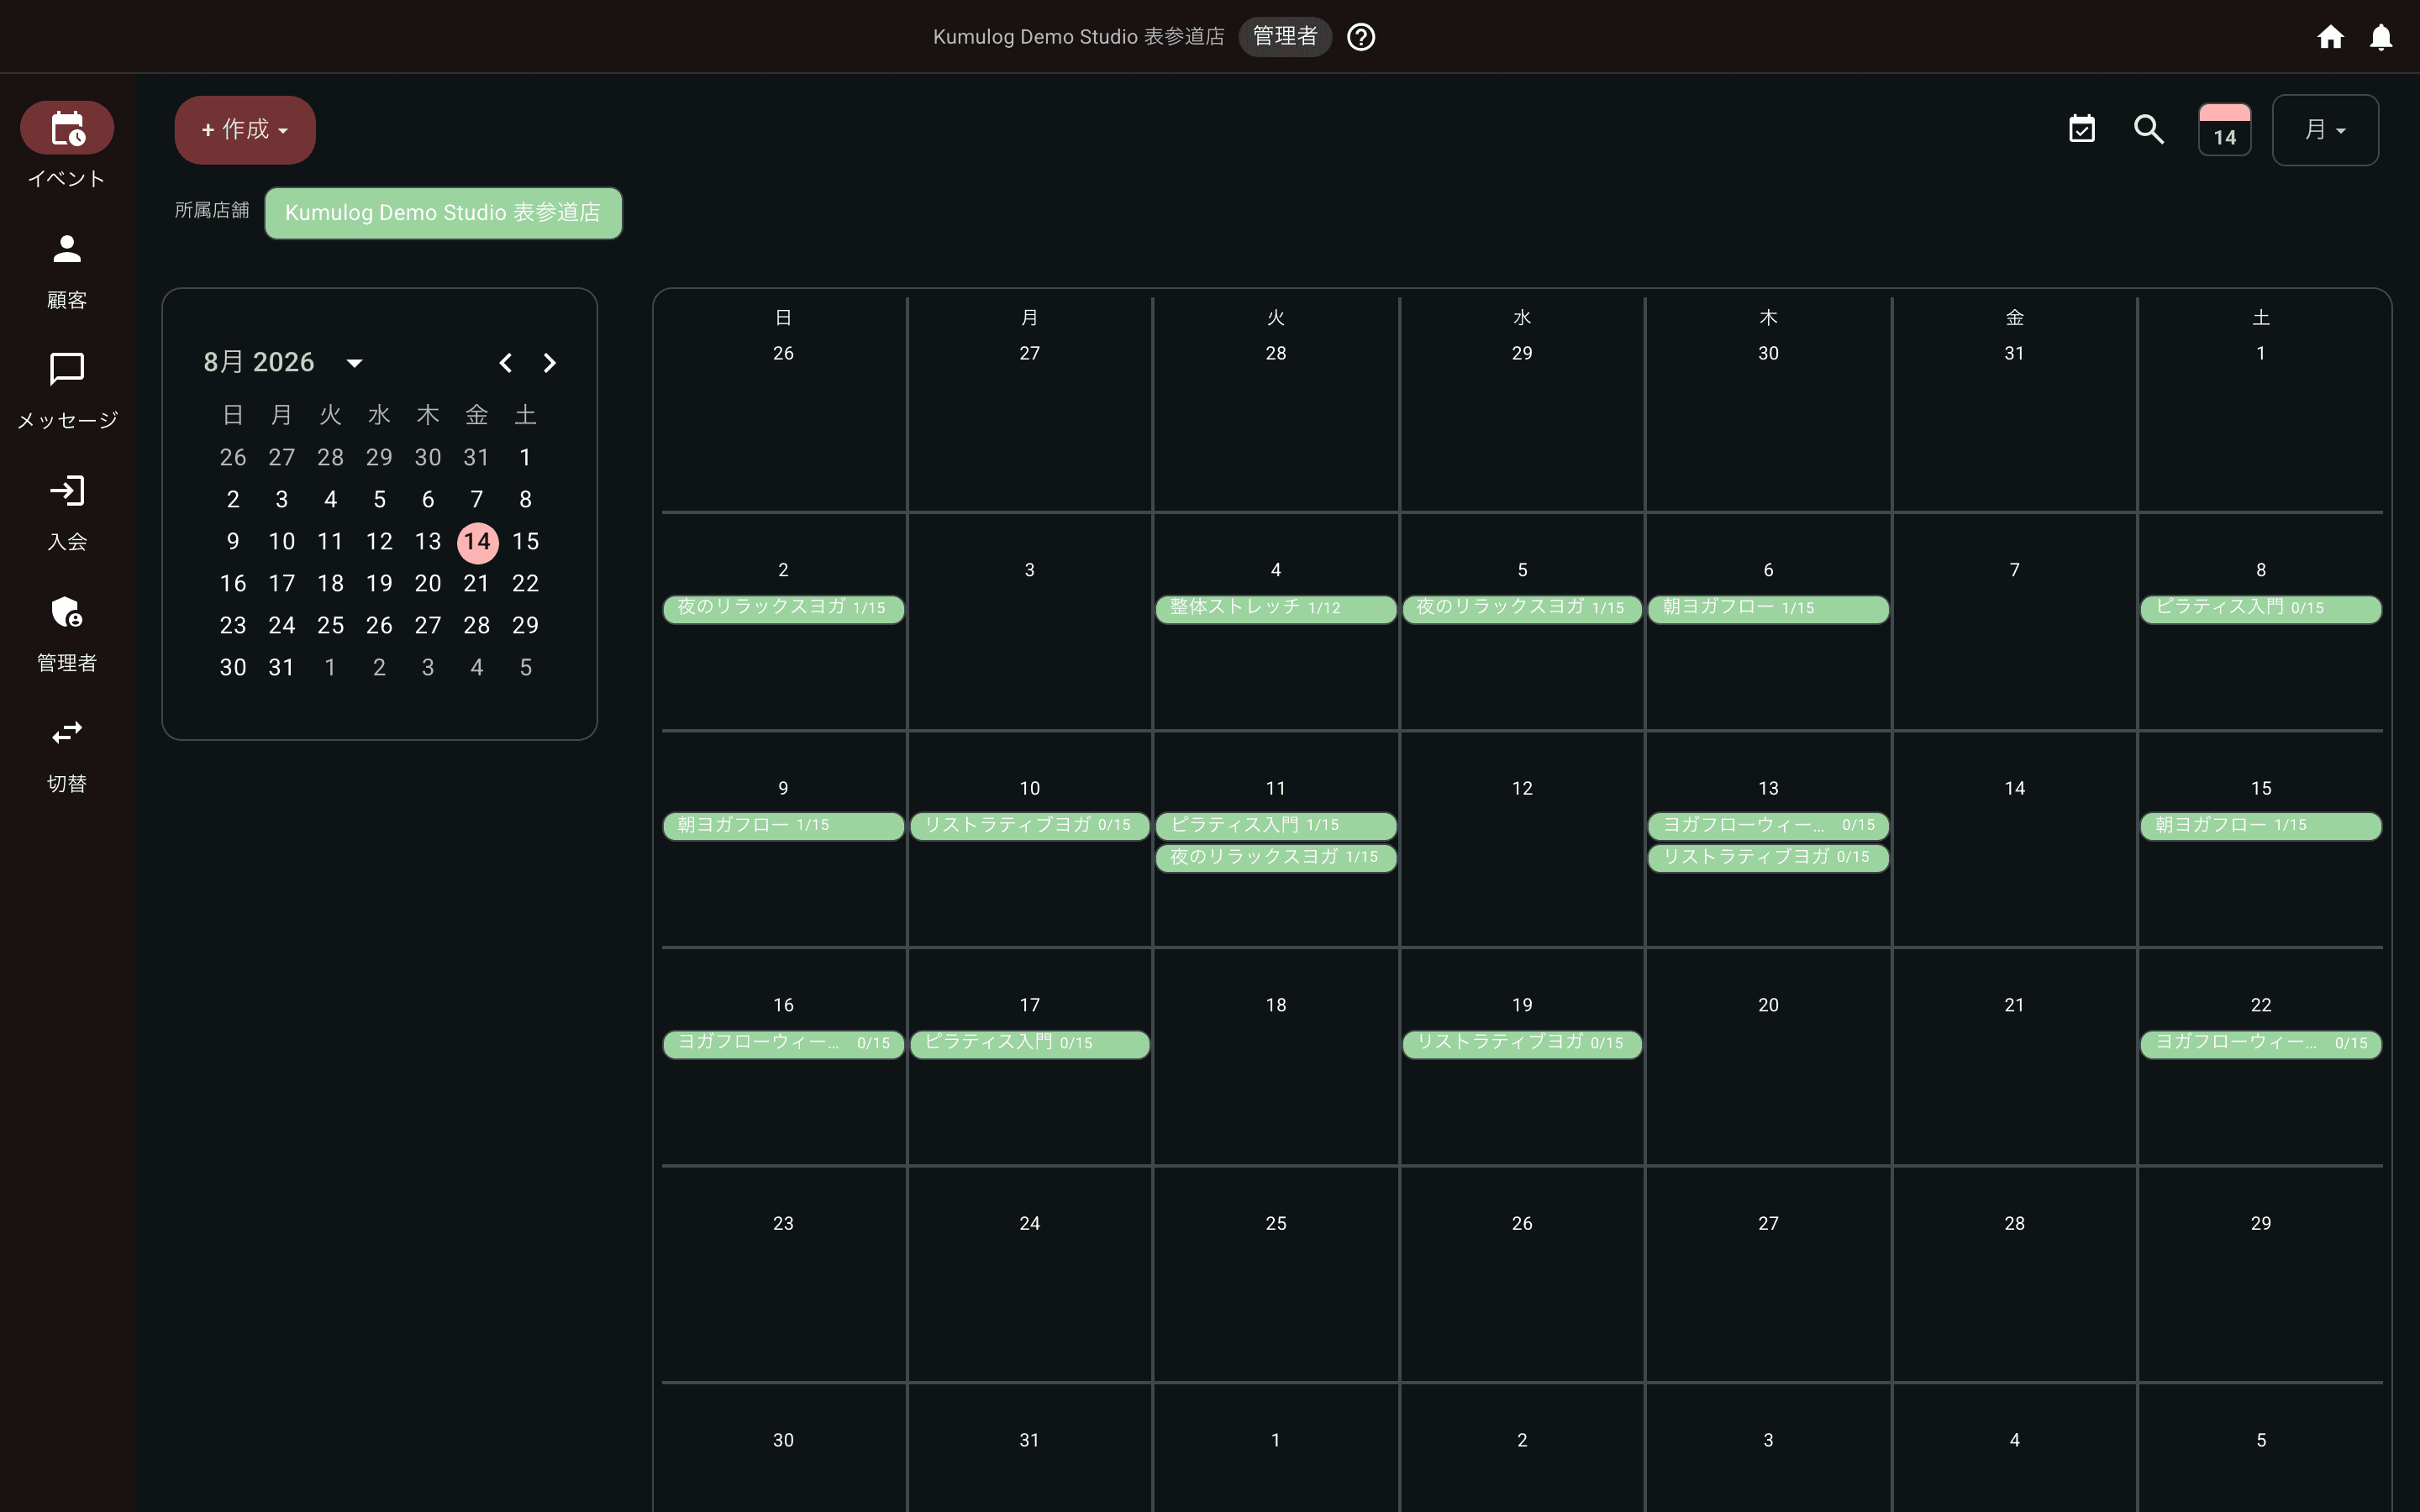Open the Admin (管理者) sidebar icon
This screenshot has width=2420, height=1512.
(x=67, y=612)
